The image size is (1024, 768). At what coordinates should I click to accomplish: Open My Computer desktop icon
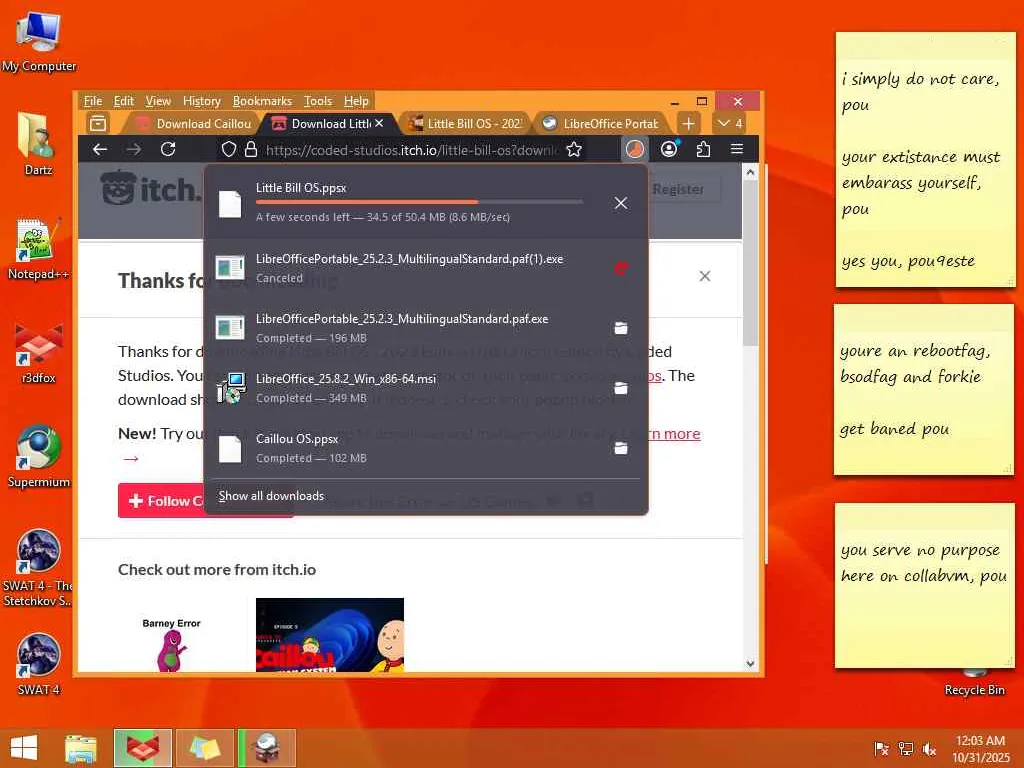(x=39, y=40)
